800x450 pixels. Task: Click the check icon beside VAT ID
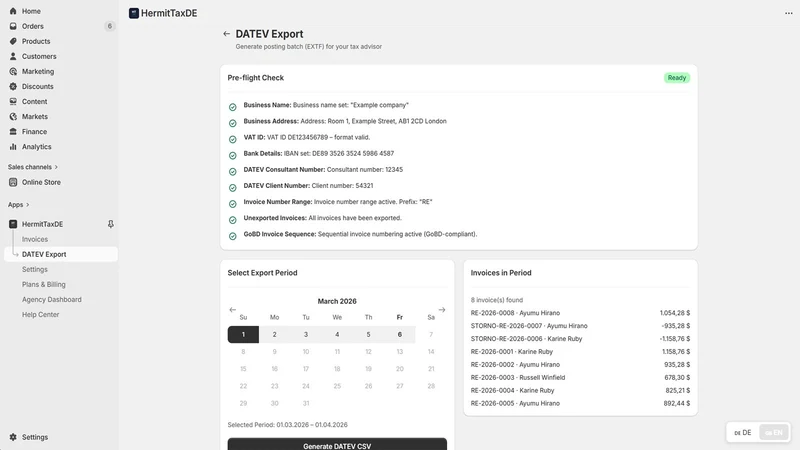[x=233, y=139]
